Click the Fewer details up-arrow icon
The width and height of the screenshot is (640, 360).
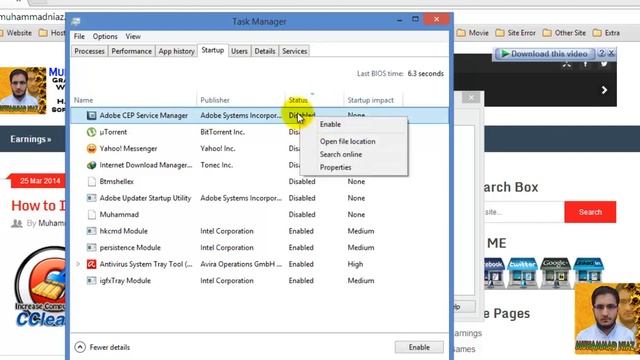[80, 347]
